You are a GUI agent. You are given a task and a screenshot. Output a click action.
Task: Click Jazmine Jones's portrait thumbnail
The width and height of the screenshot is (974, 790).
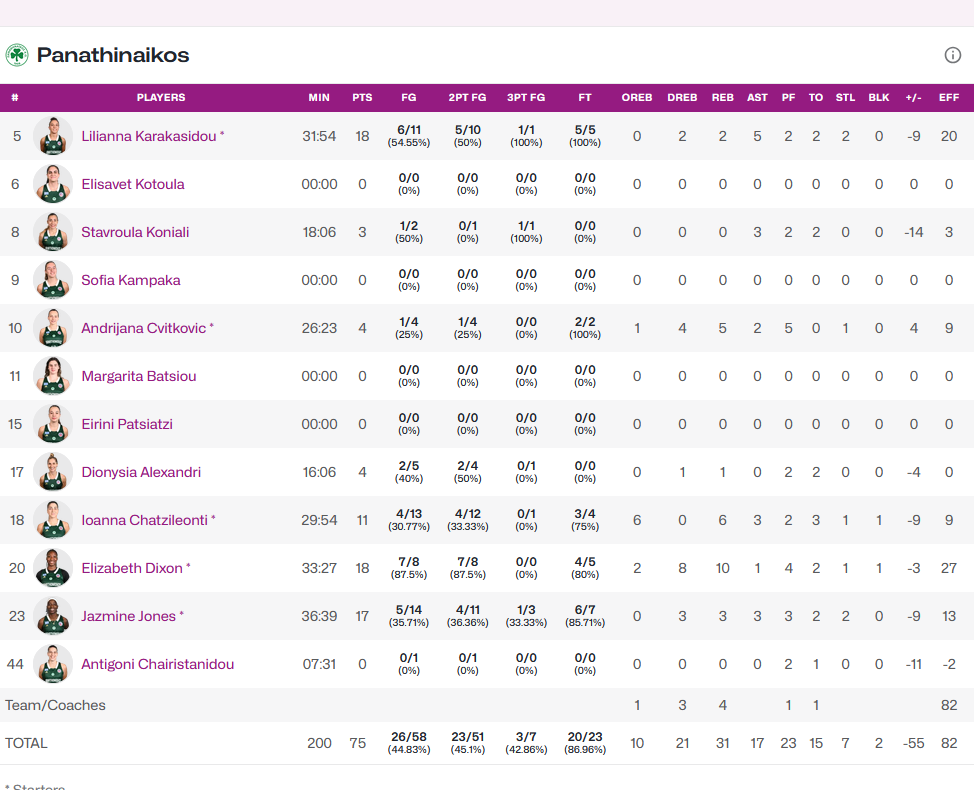pyautogui.click(x=53, y=616)
